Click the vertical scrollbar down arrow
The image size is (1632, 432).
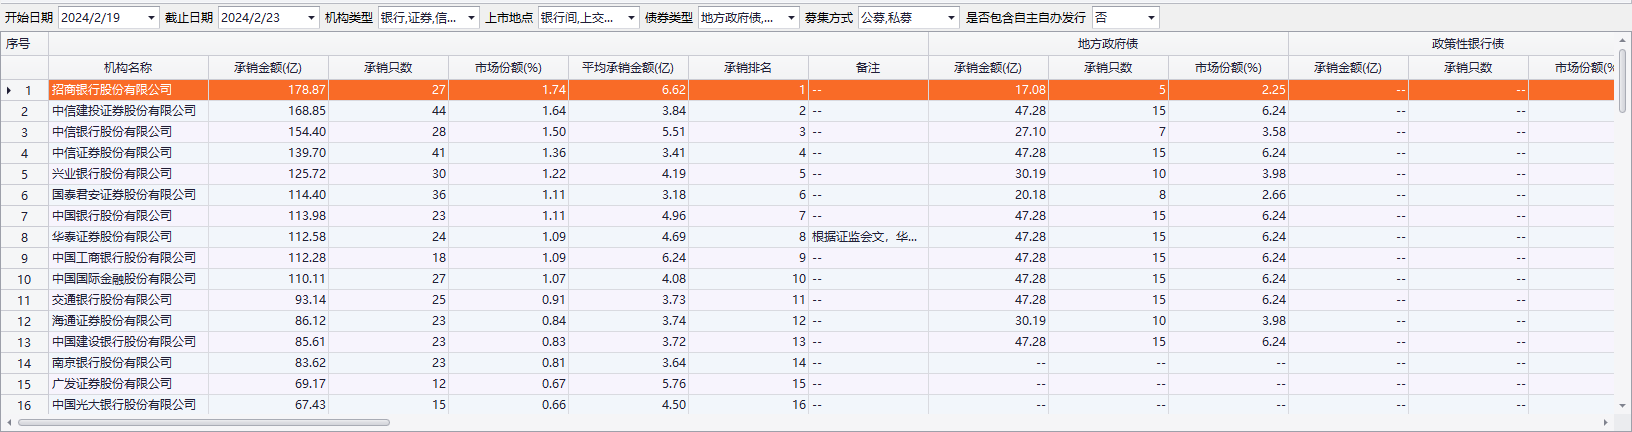click(1622, 407)
